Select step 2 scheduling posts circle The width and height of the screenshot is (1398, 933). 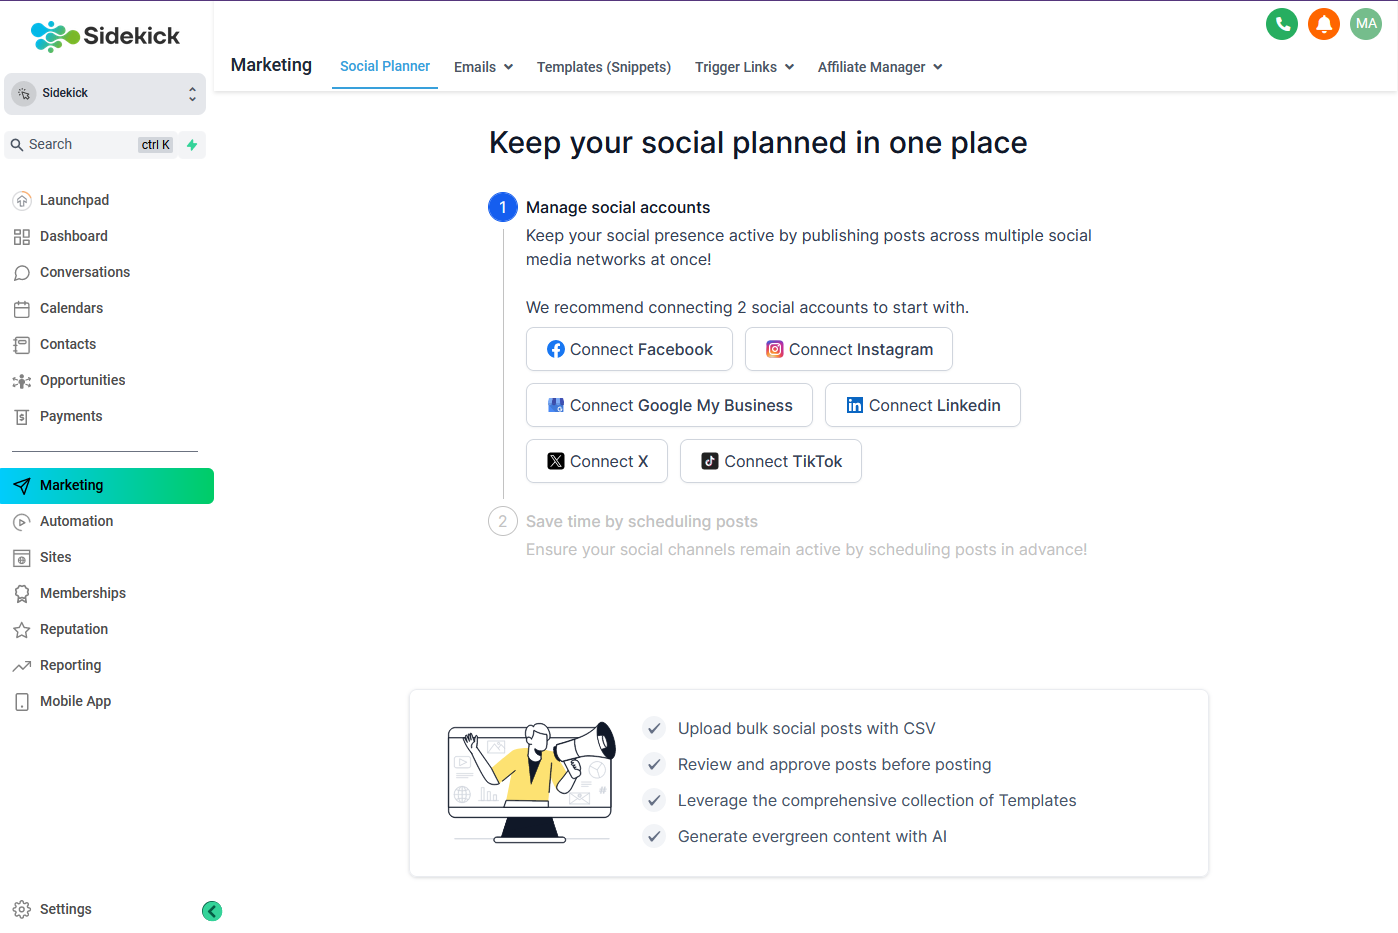coord(503,521)
